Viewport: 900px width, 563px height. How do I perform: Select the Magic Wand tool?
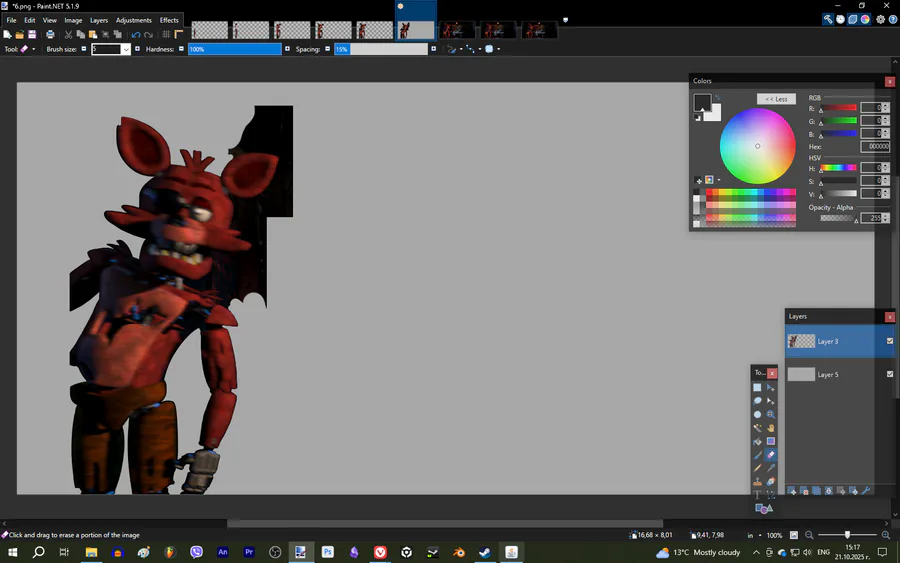757,428
